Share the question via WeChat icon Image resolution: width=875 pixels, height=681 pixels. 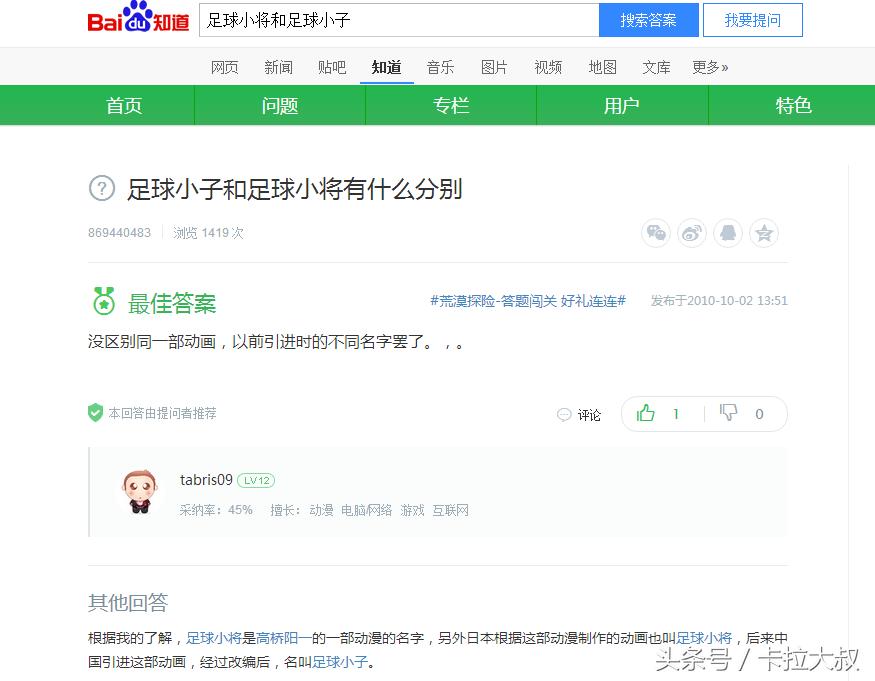click(x=656, y=232)
